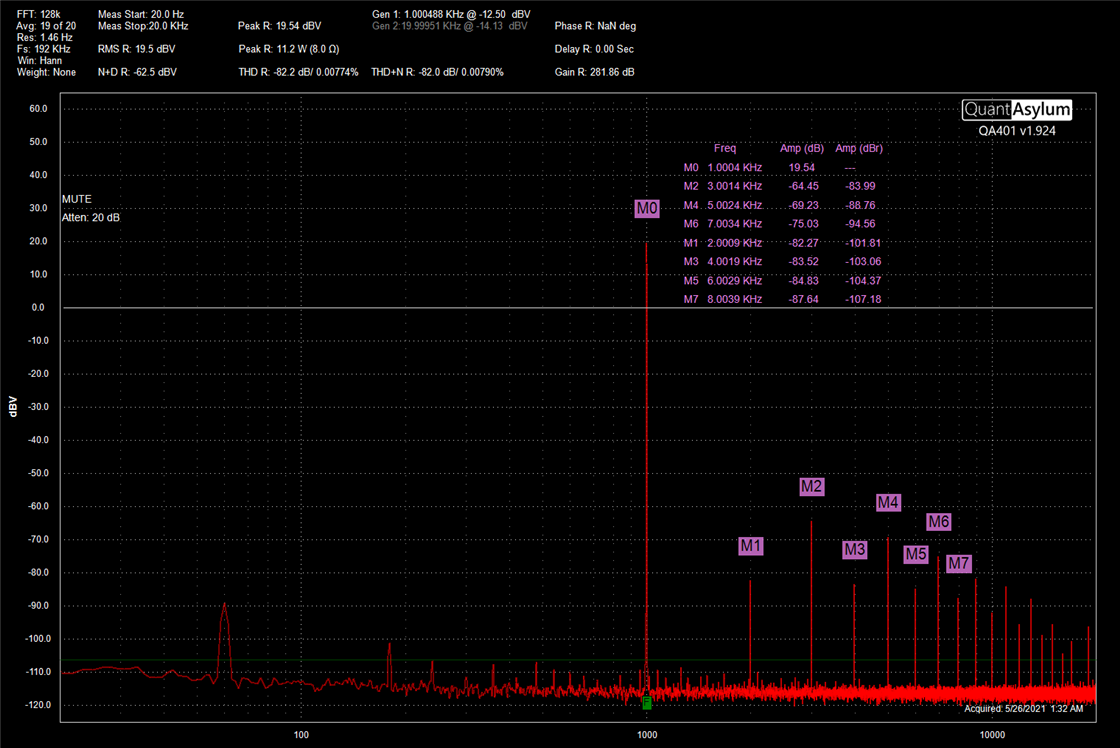Click the dimmed Gen 2: 19.99951 KHz line
Viewport: 1120px width, 748px height.
[x=450, y=26]
